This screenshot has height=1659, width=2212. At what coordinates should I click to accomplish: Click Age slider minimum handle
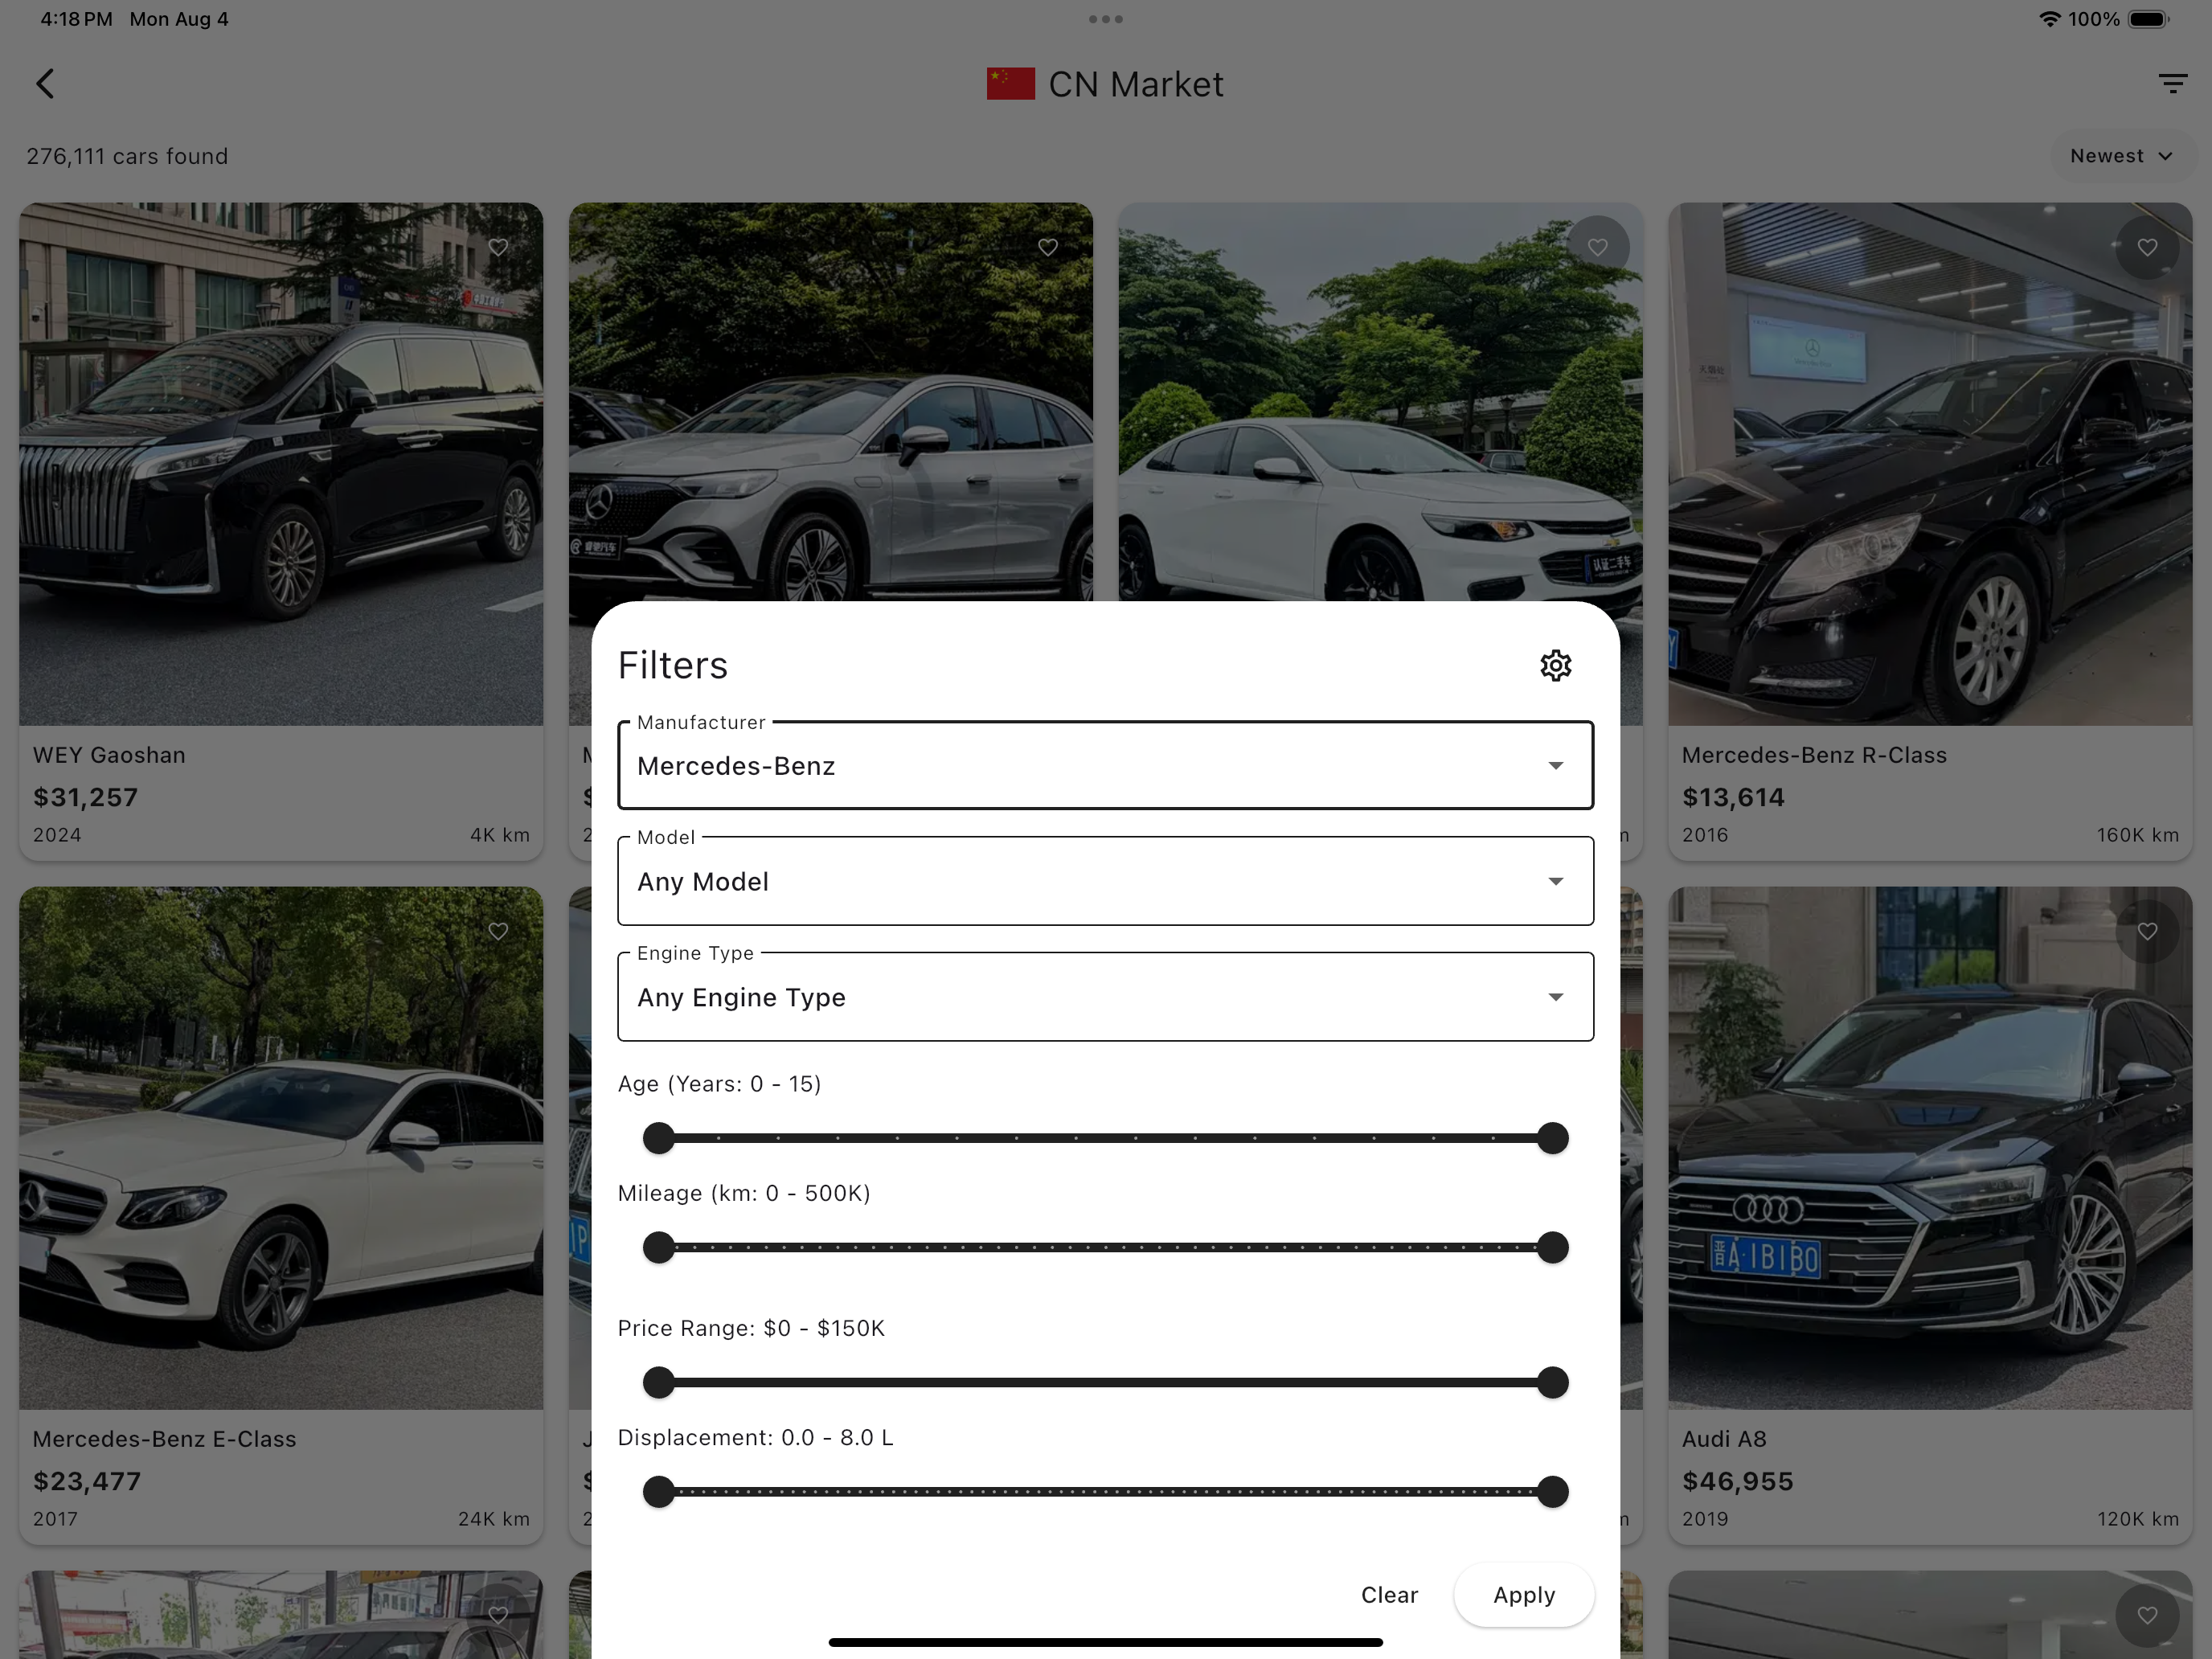pyautogui.click(x=658, y=1138)
